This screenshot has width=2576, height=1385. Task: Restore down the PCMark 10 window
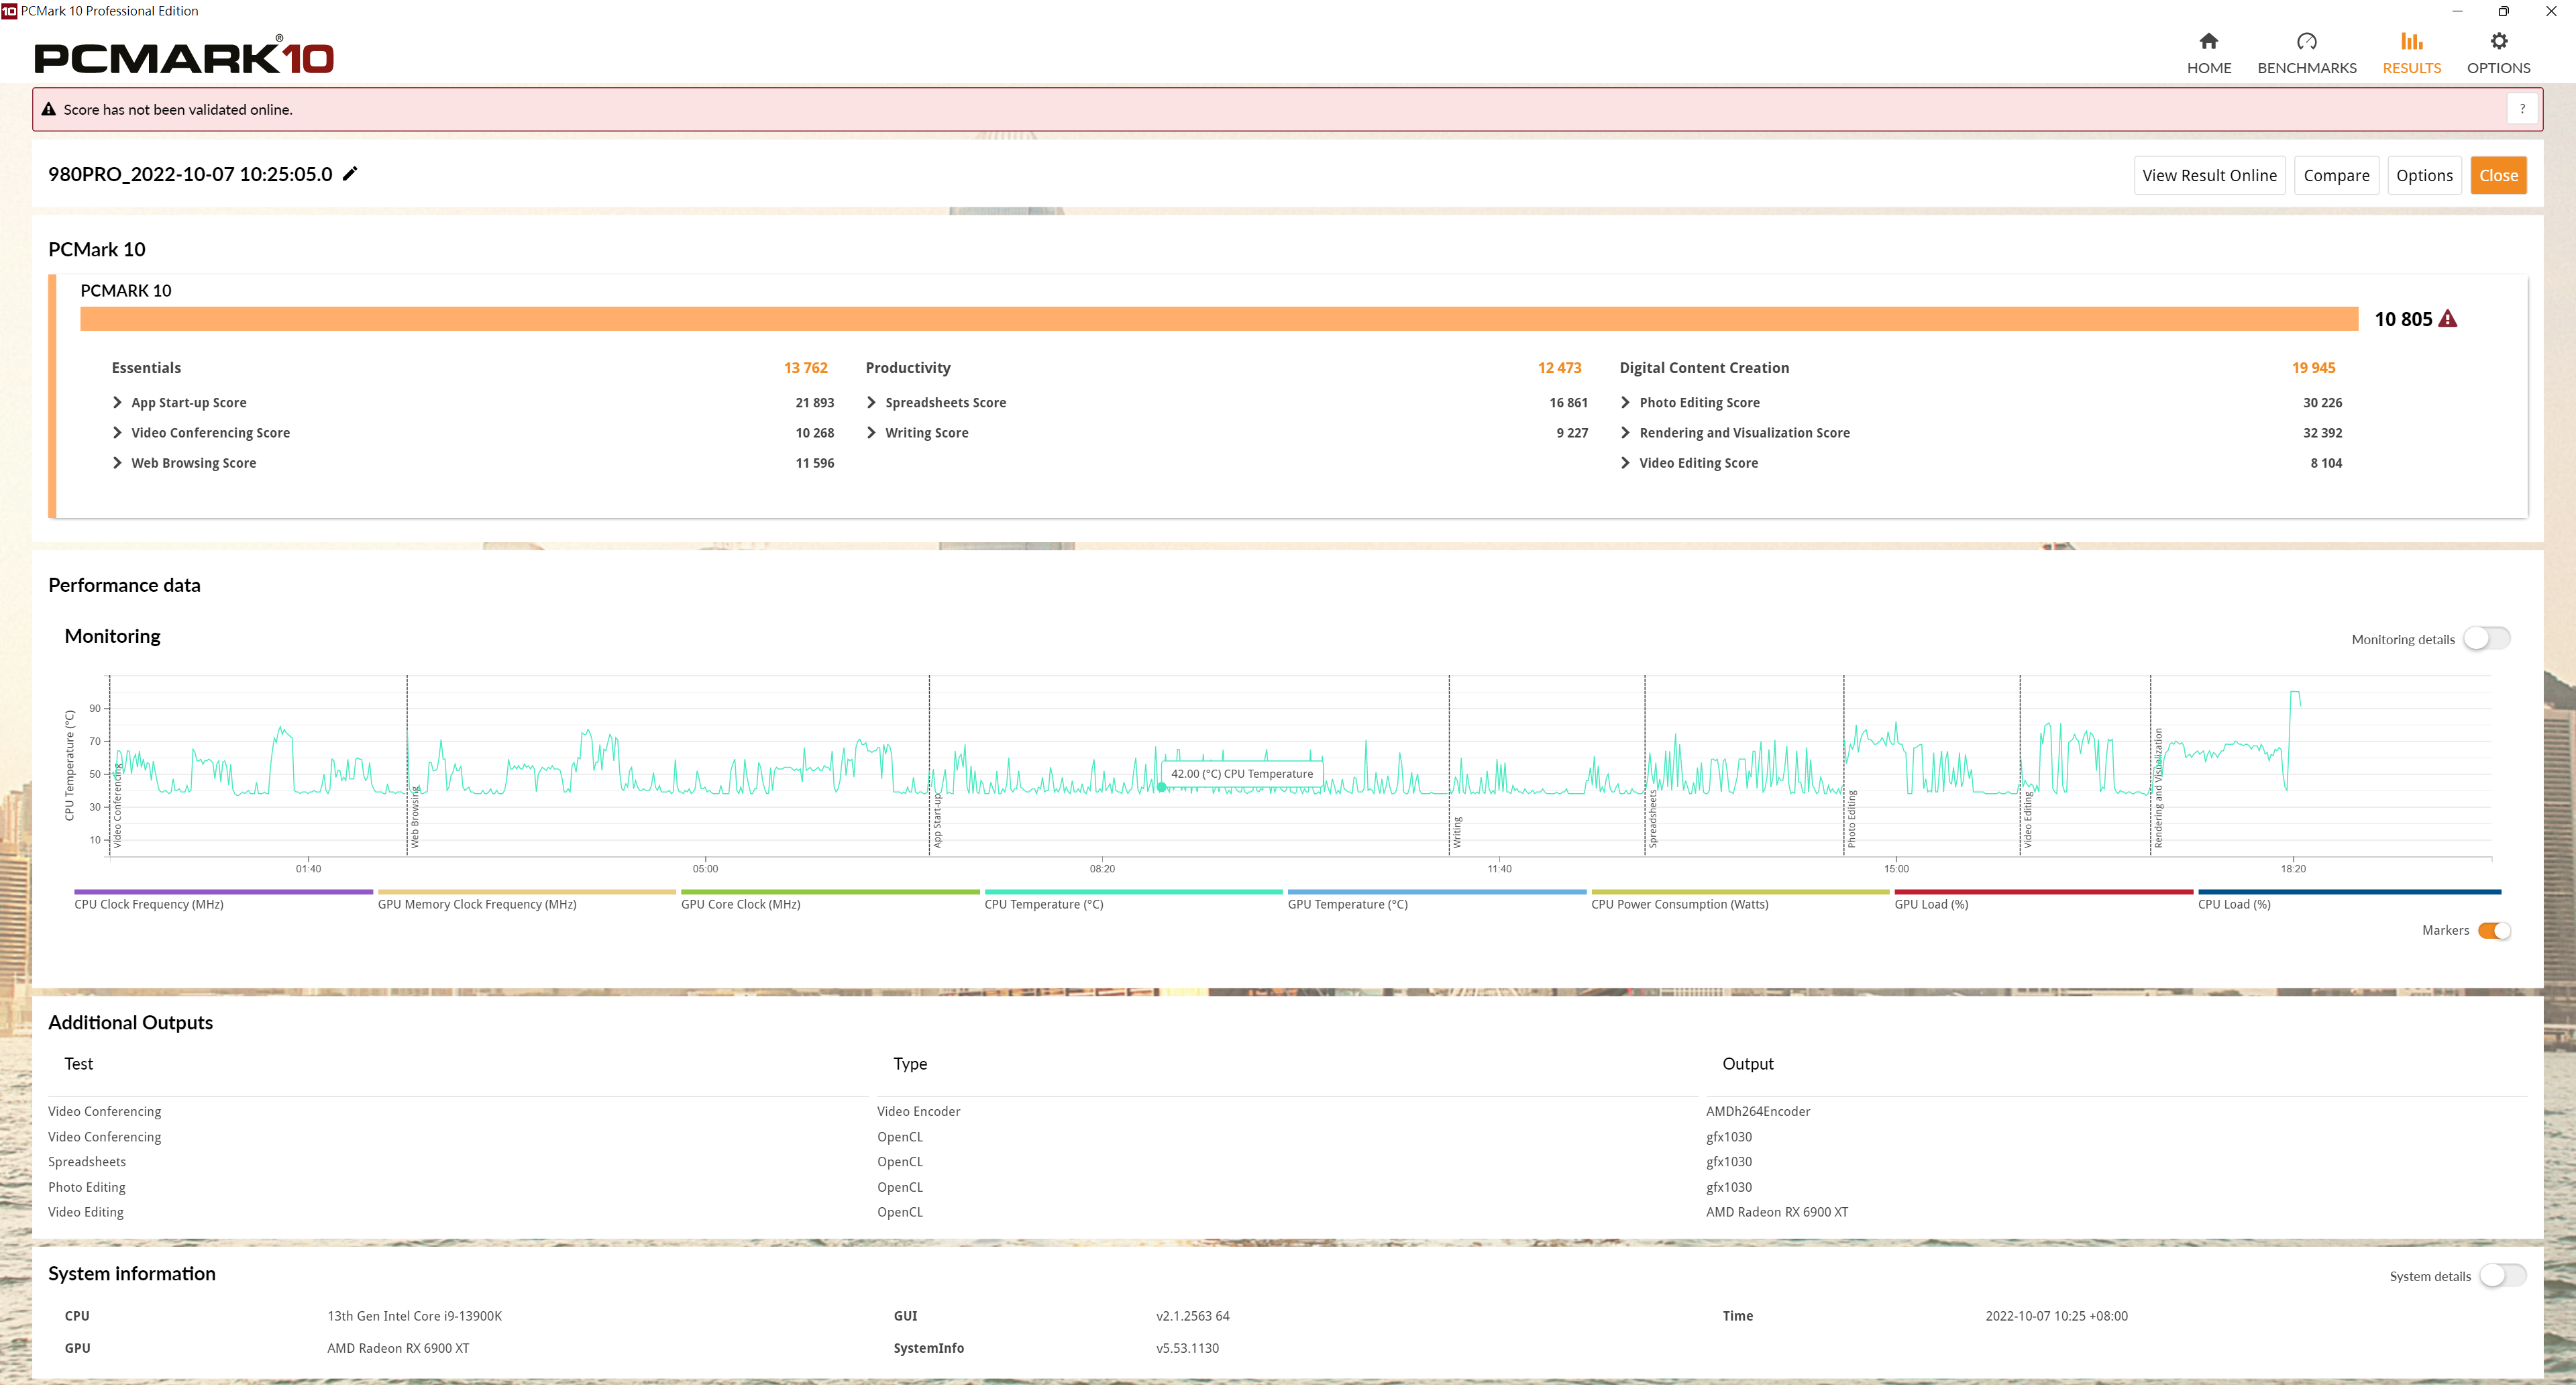pyautogui.click(x=2503, y=11)
